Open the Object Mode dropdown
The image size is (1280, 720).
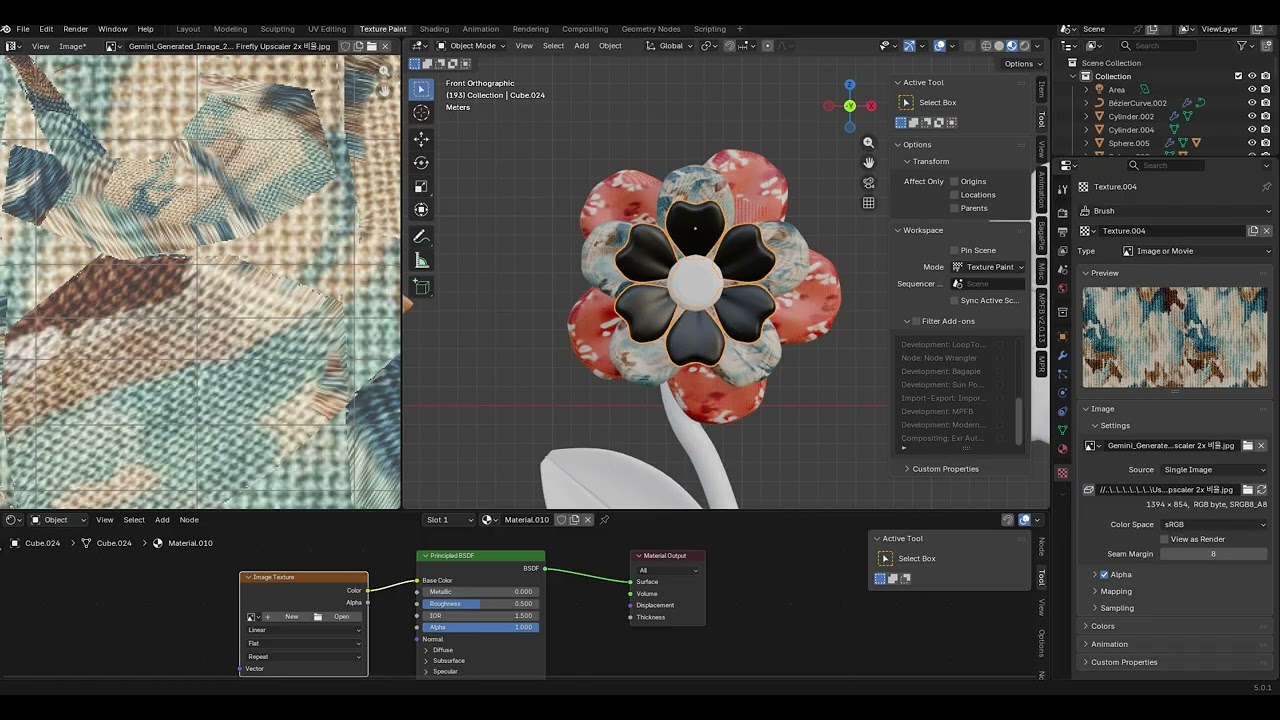click(x=471, y=46)
